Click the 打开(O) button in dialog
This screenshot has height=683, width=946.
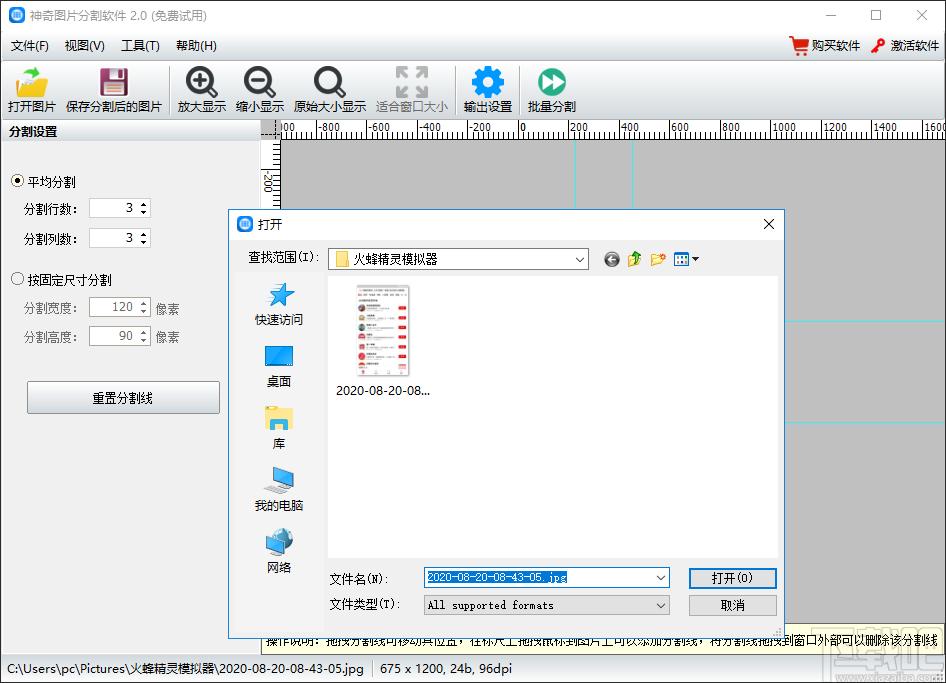pos(732,578)
